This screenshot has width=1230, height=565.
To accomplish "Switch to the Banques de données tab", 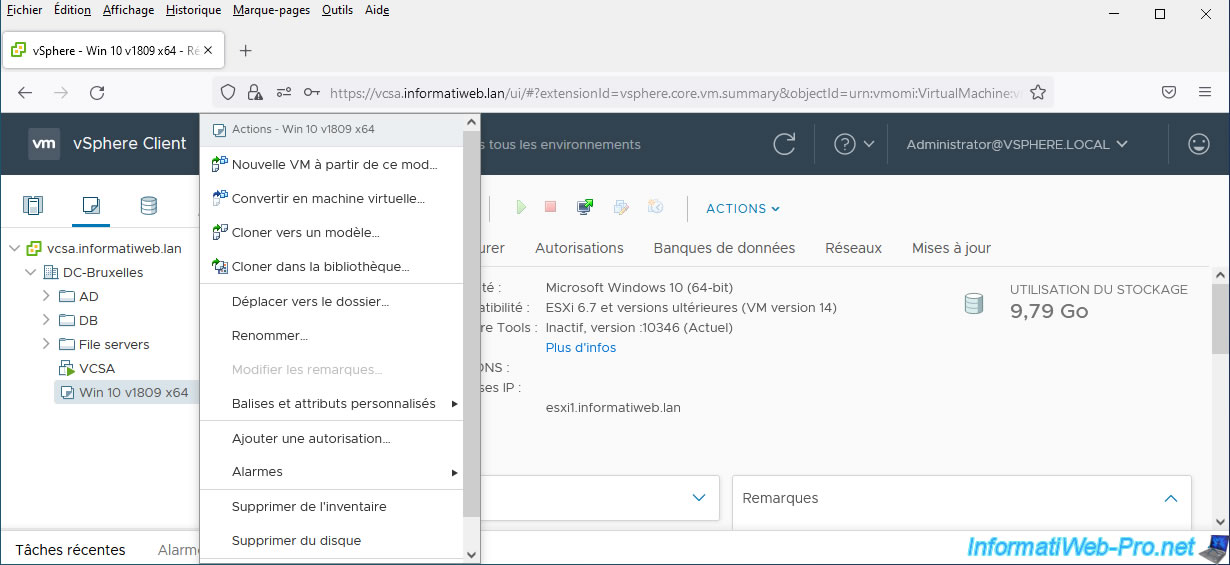I will (x=724, y=248).
